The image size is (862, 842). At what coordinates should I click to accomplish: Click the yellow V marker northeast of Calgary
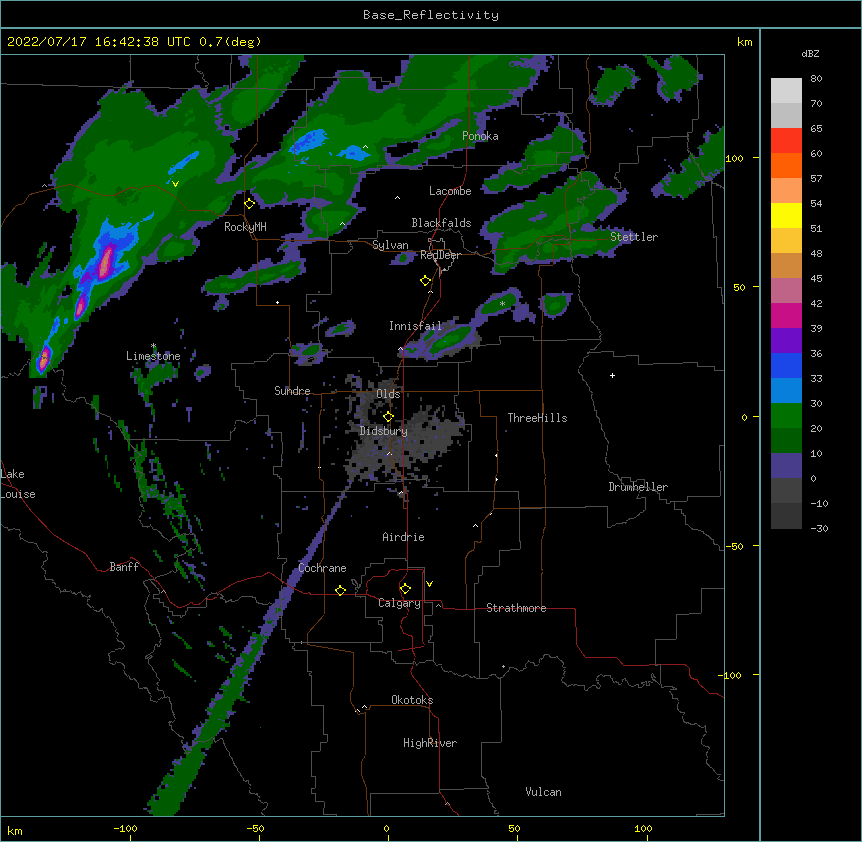[429, 584]
